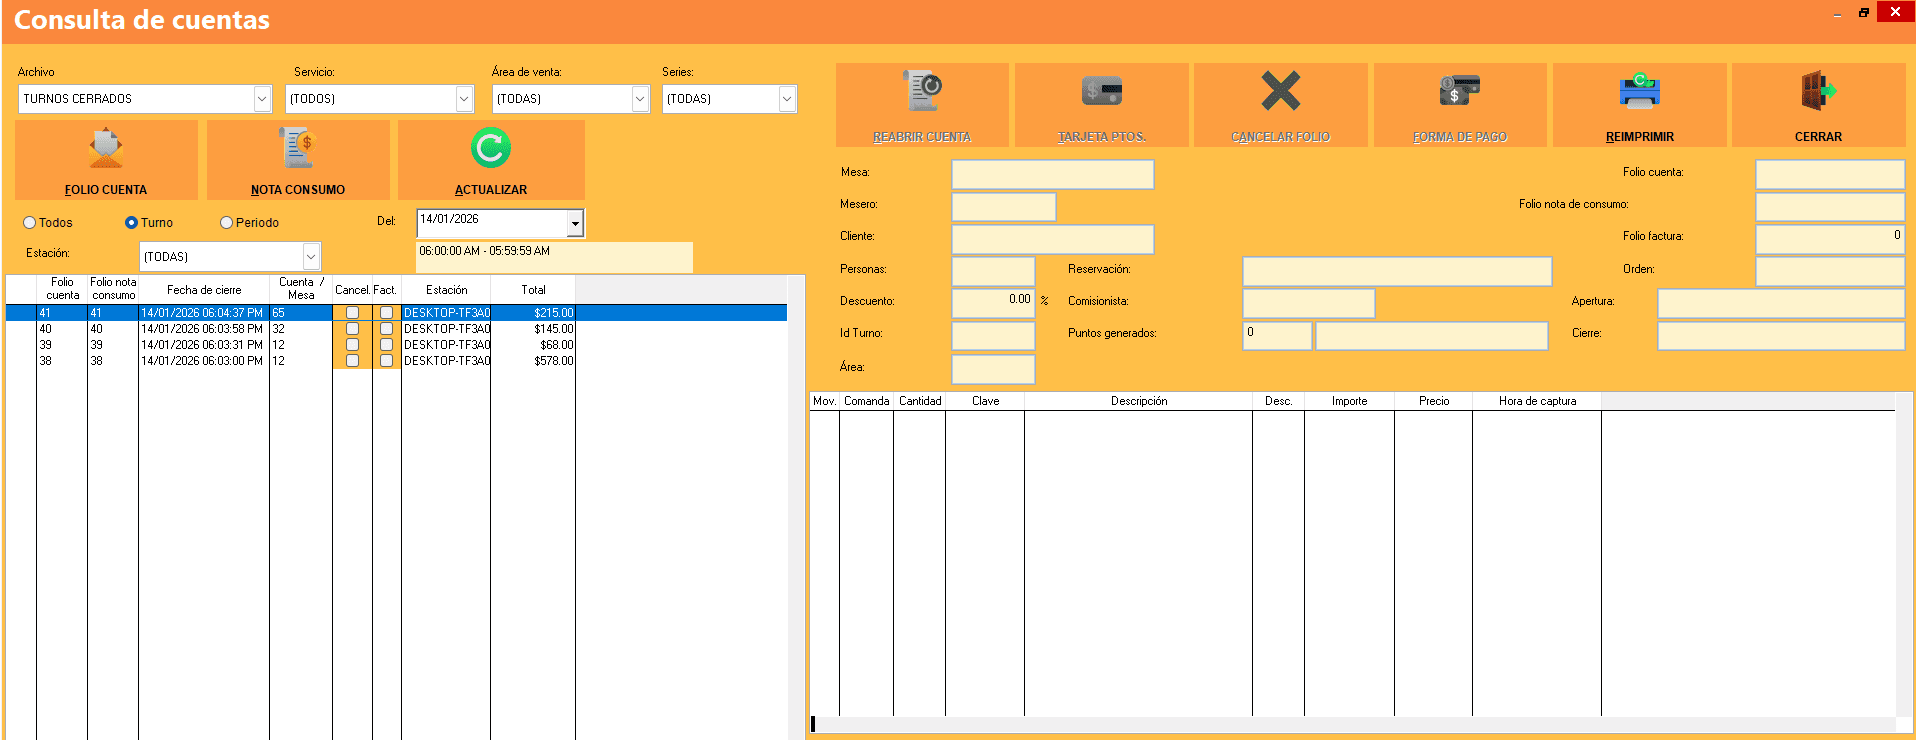Click the CERRAR button label

coord(1818,137)
